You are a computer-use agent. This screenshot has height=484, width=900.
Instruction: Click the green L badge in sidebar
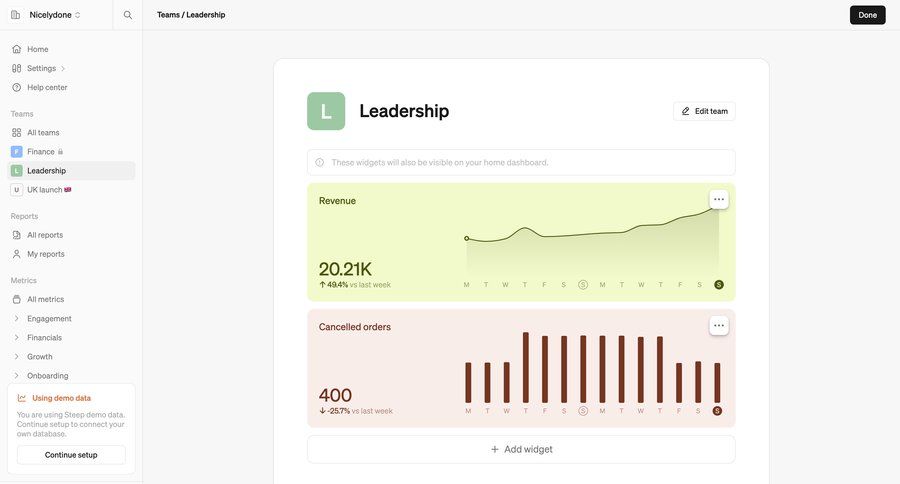click(x=17, y=171)
